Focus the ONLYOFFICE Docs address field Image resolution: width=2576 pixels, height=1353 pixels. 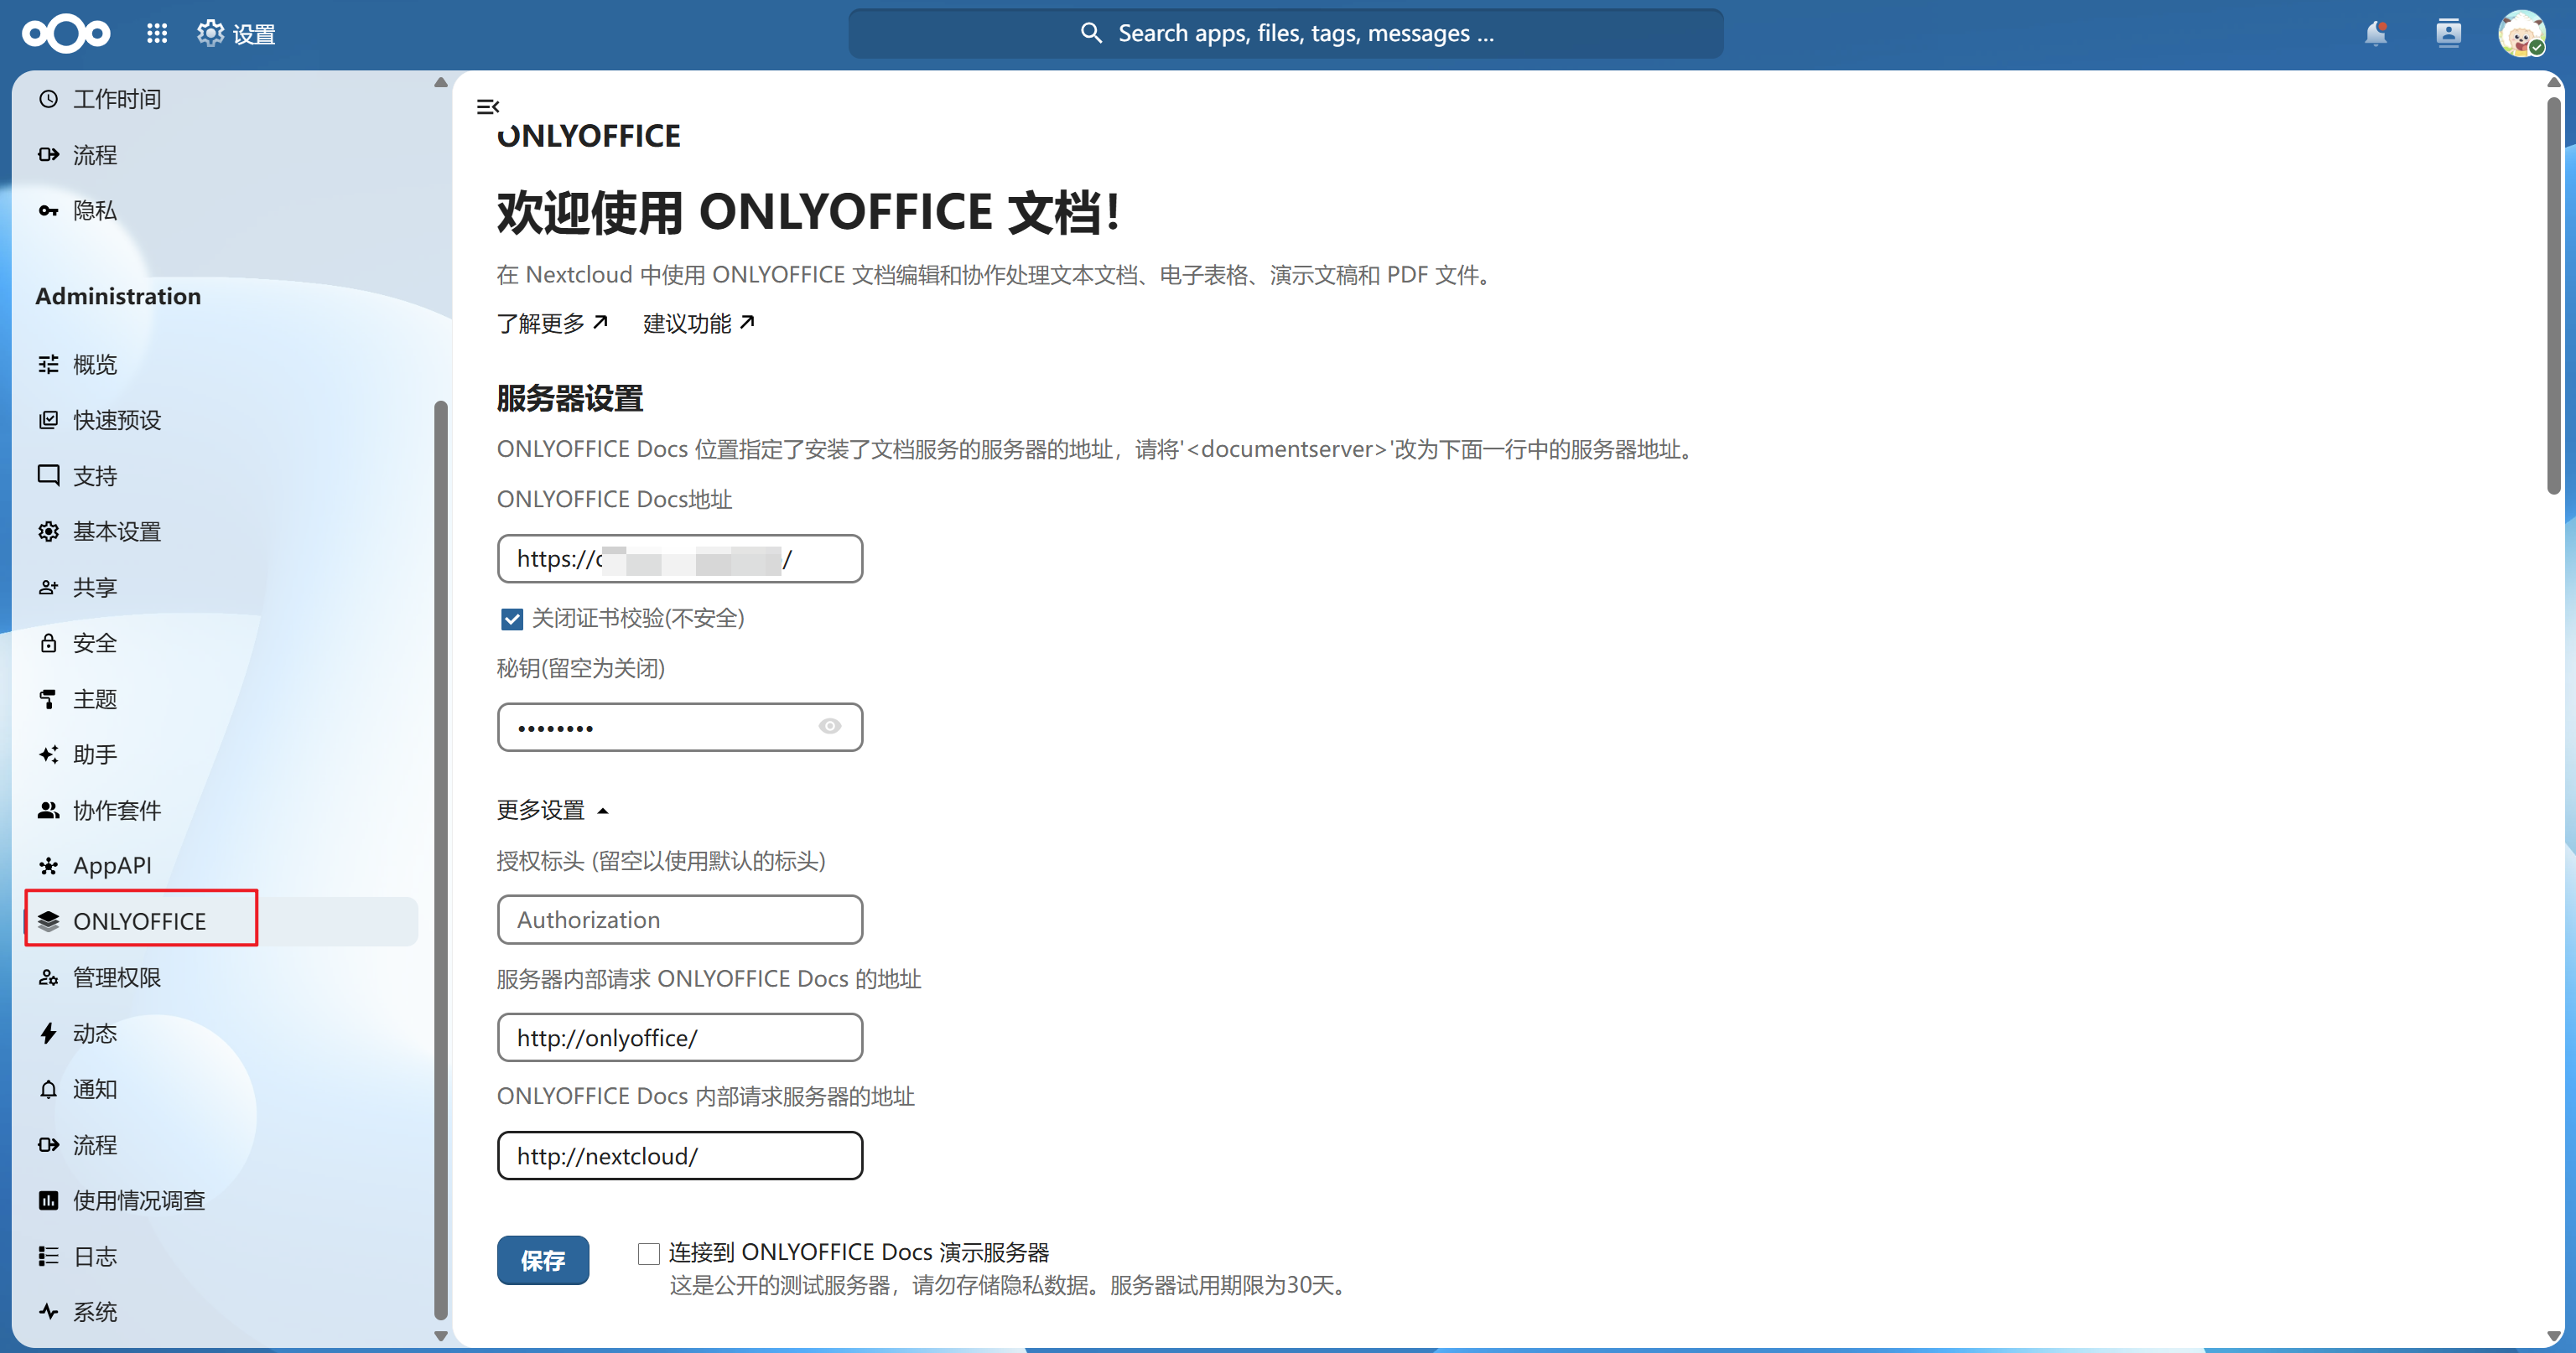(680, 558)
